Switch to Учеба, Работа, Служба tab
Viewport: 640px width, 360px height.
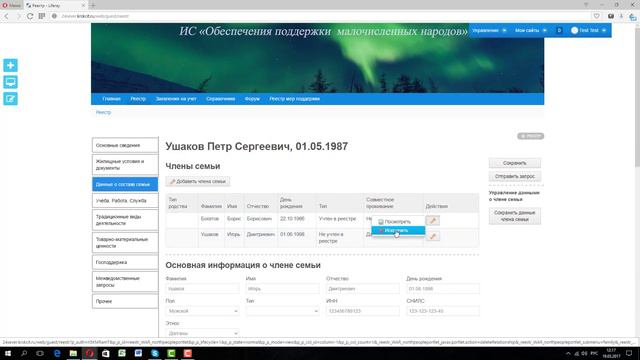tap(125, 201)
